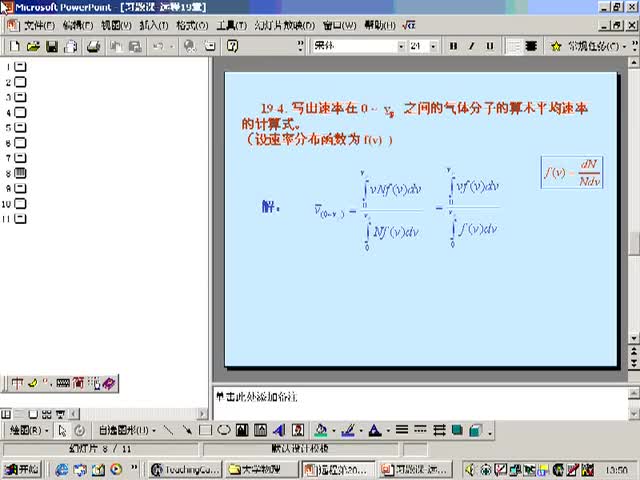Insert a Text Box from drawing toolbar

point(242,430)
